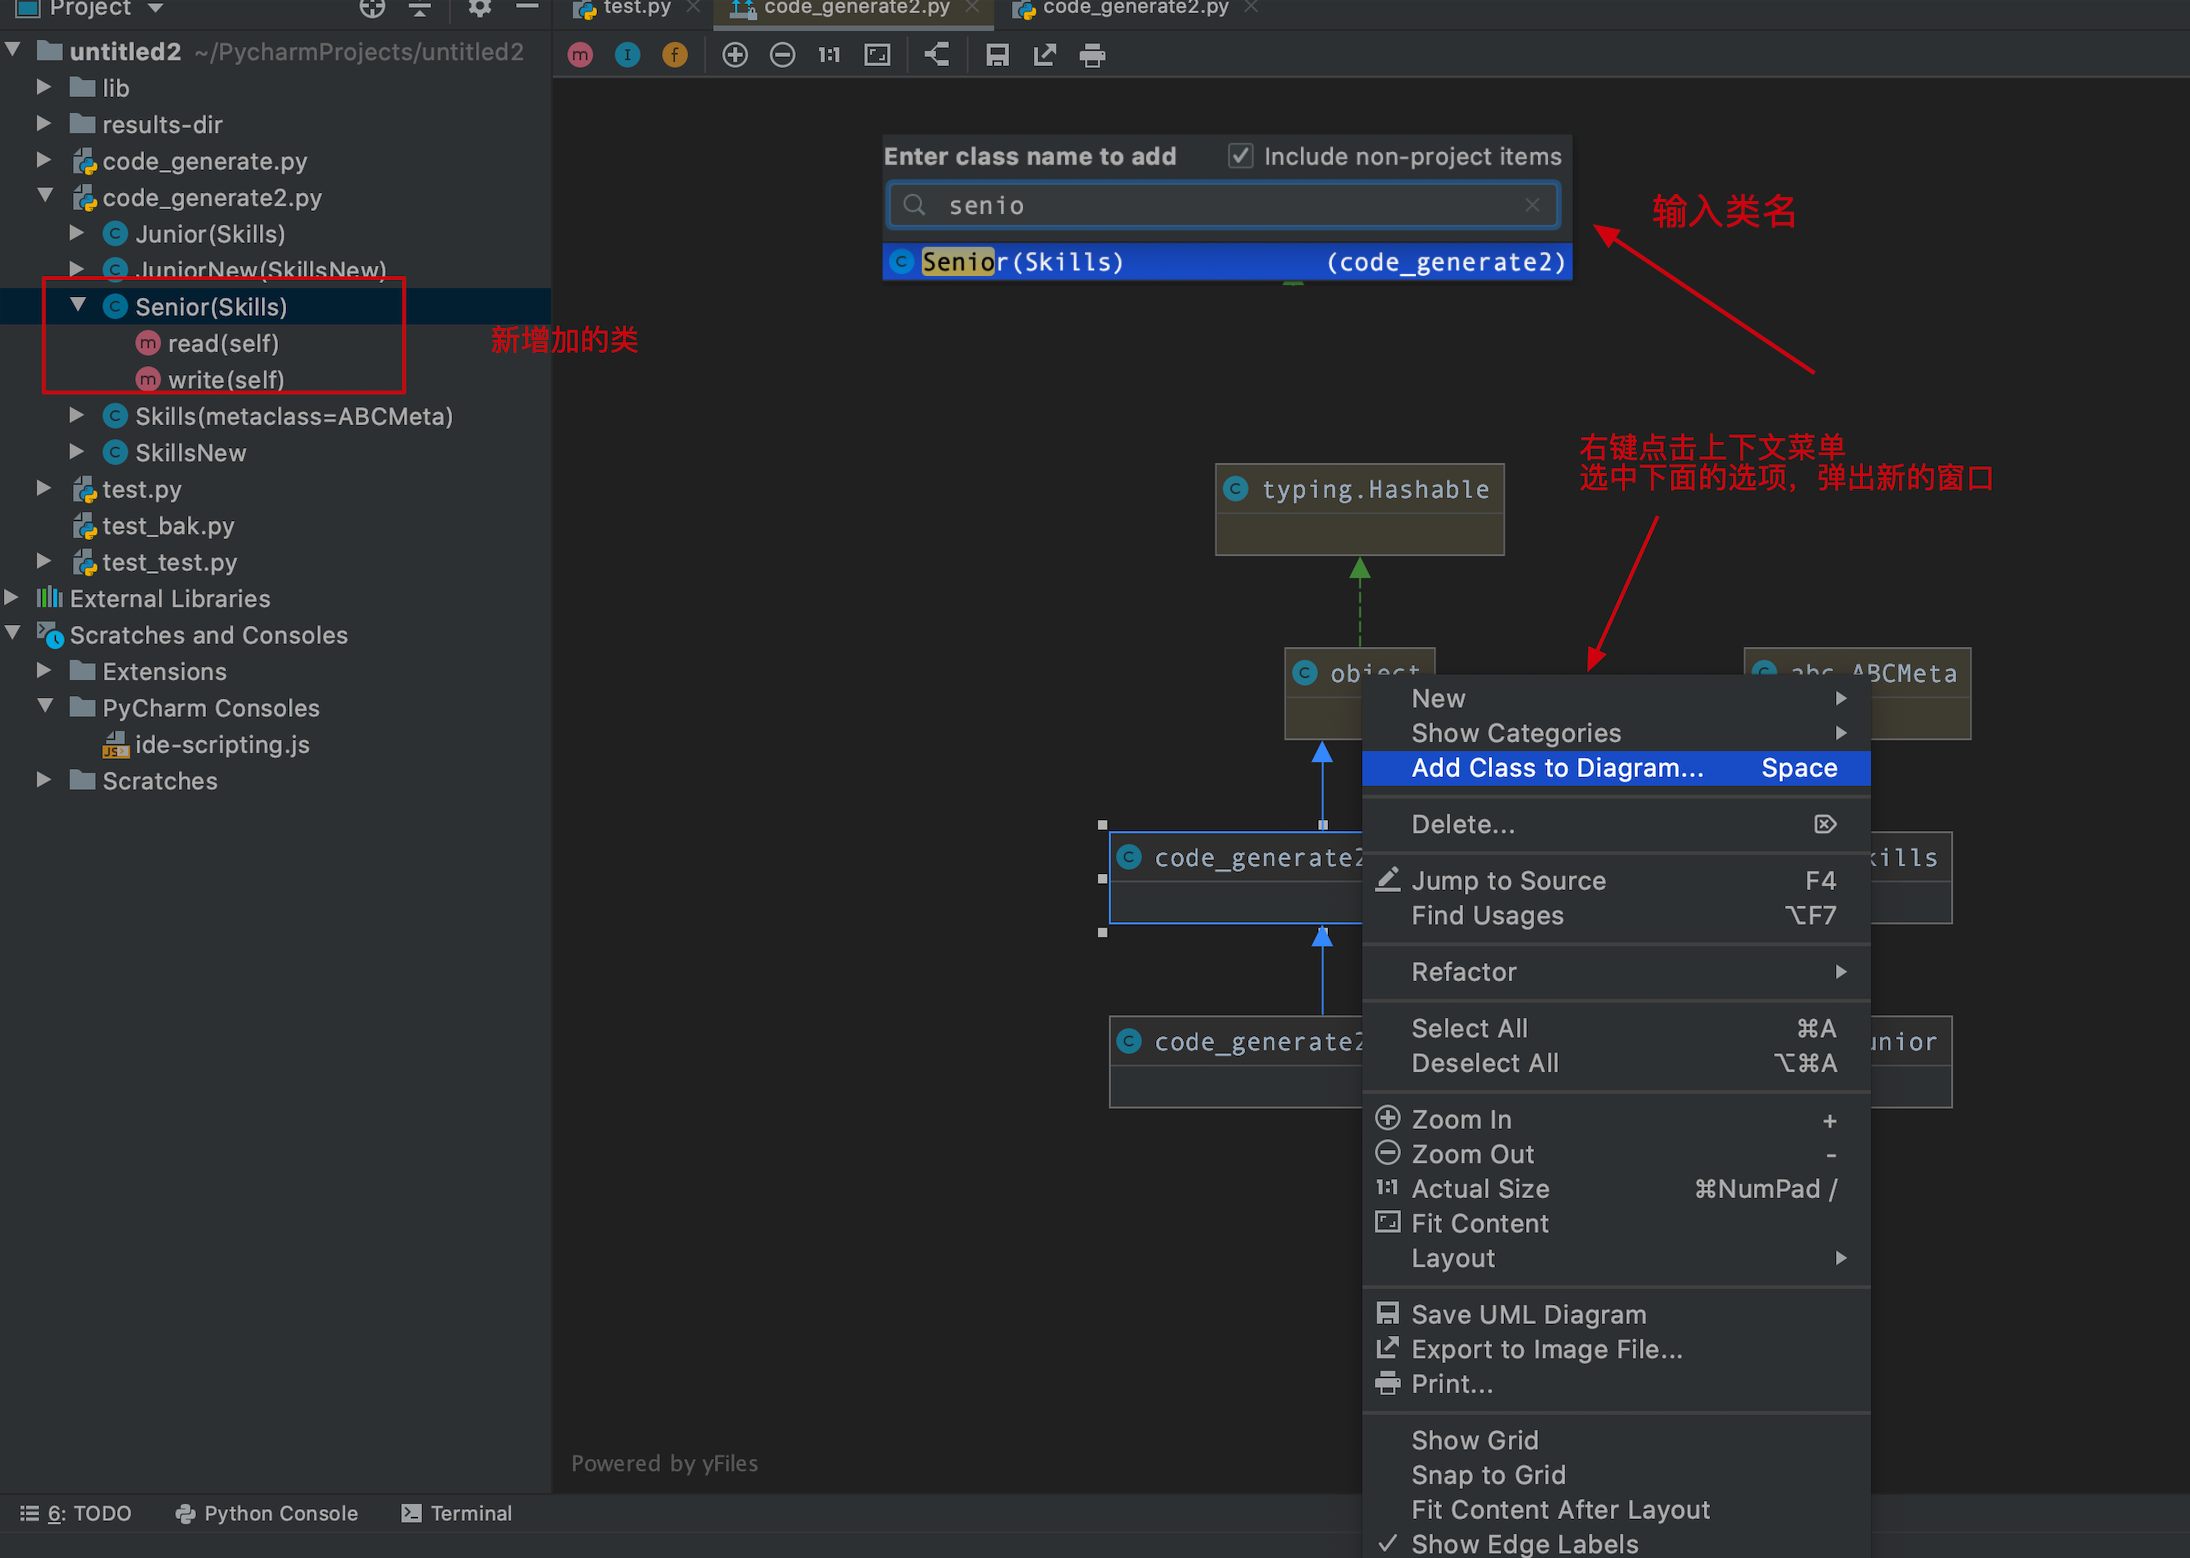Choose Save UML Diagram menu item
This screenshot has height=1558, width=2190.
(1616, 1314)
